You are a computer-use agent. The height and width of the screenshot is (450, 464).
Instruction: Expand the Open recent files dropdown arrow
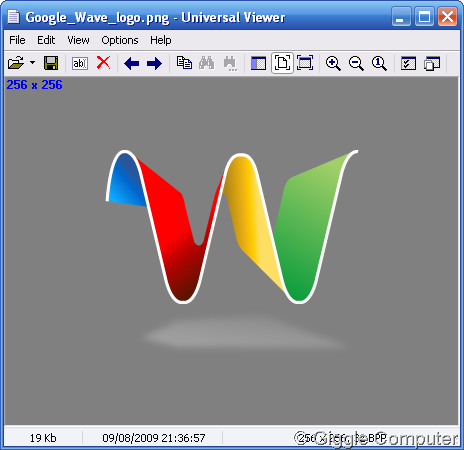click(x=32, y=63)
